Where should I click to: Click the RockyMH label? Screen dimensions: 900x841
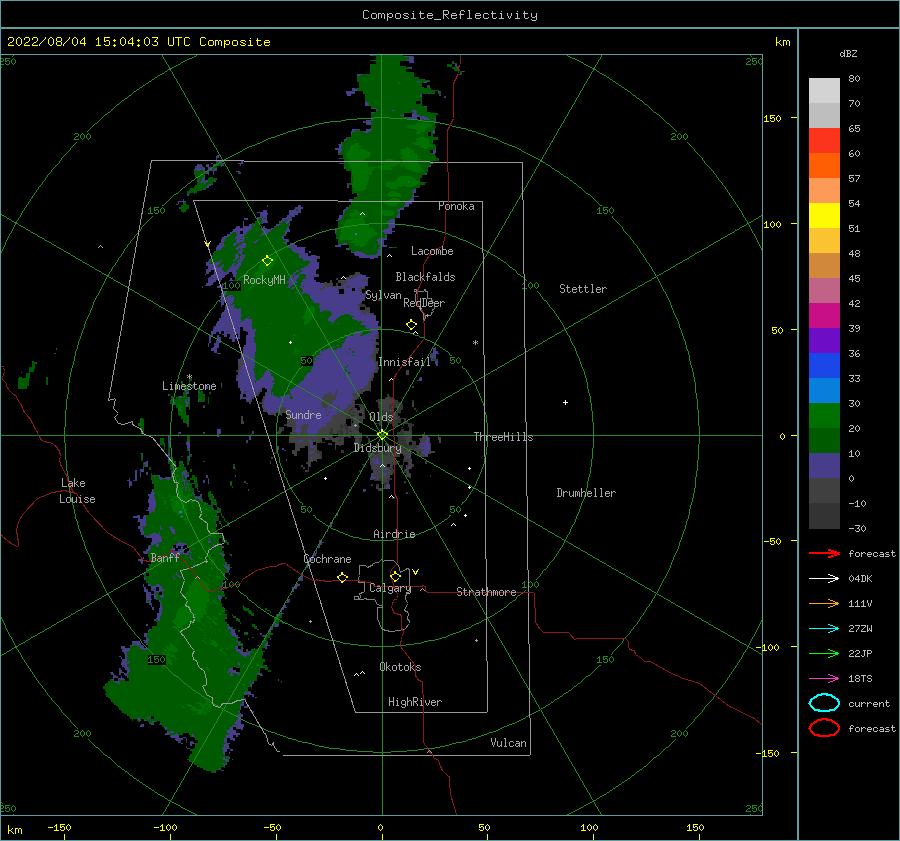pyautogui.click(x=264, y=280)
